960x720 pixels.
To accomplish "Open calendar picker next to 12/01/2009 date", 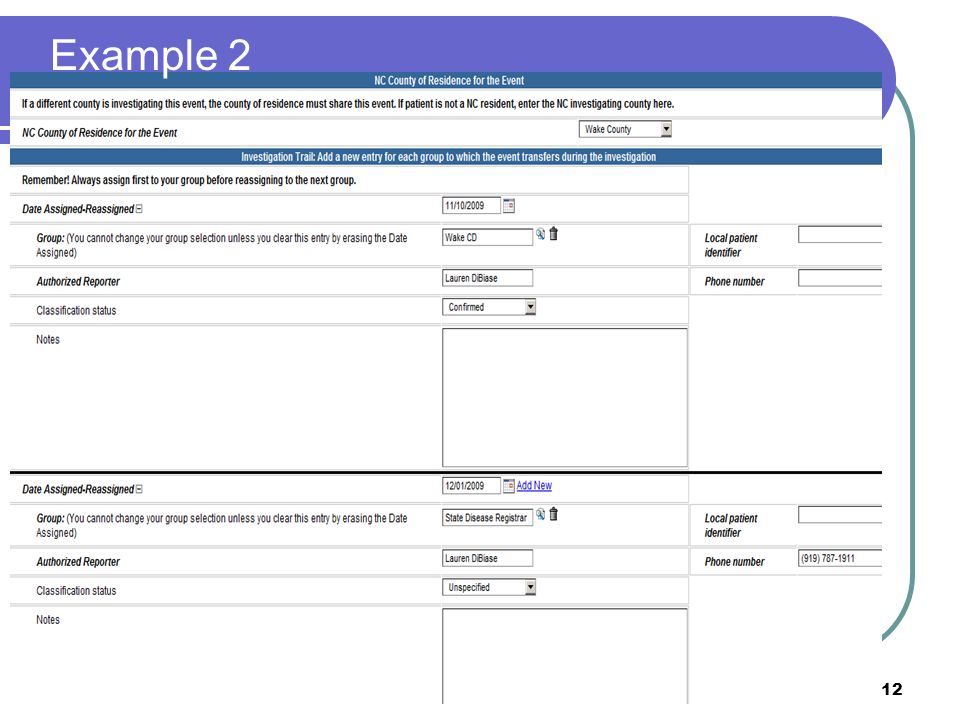I will coord(509,486).
